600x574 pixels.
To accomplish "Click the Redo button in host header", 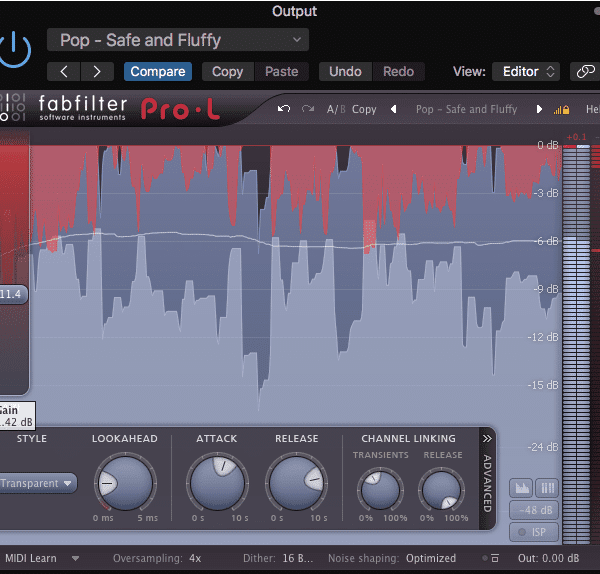I will click(x=399, y=72).
